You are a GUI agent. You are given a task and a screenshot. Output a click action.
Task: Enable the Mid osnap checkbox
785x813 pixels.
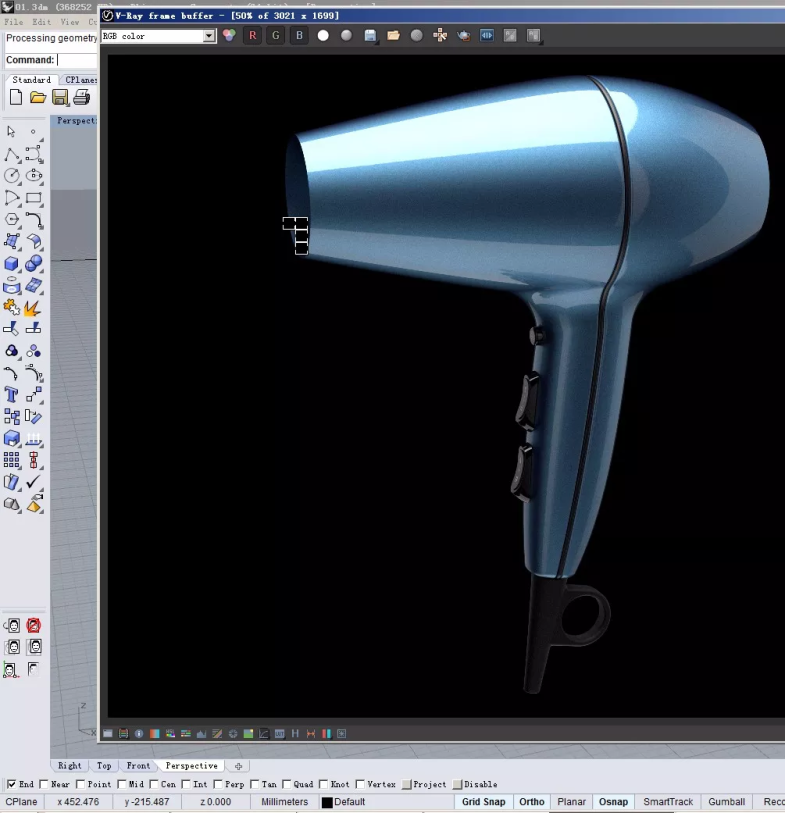[122, 784]
